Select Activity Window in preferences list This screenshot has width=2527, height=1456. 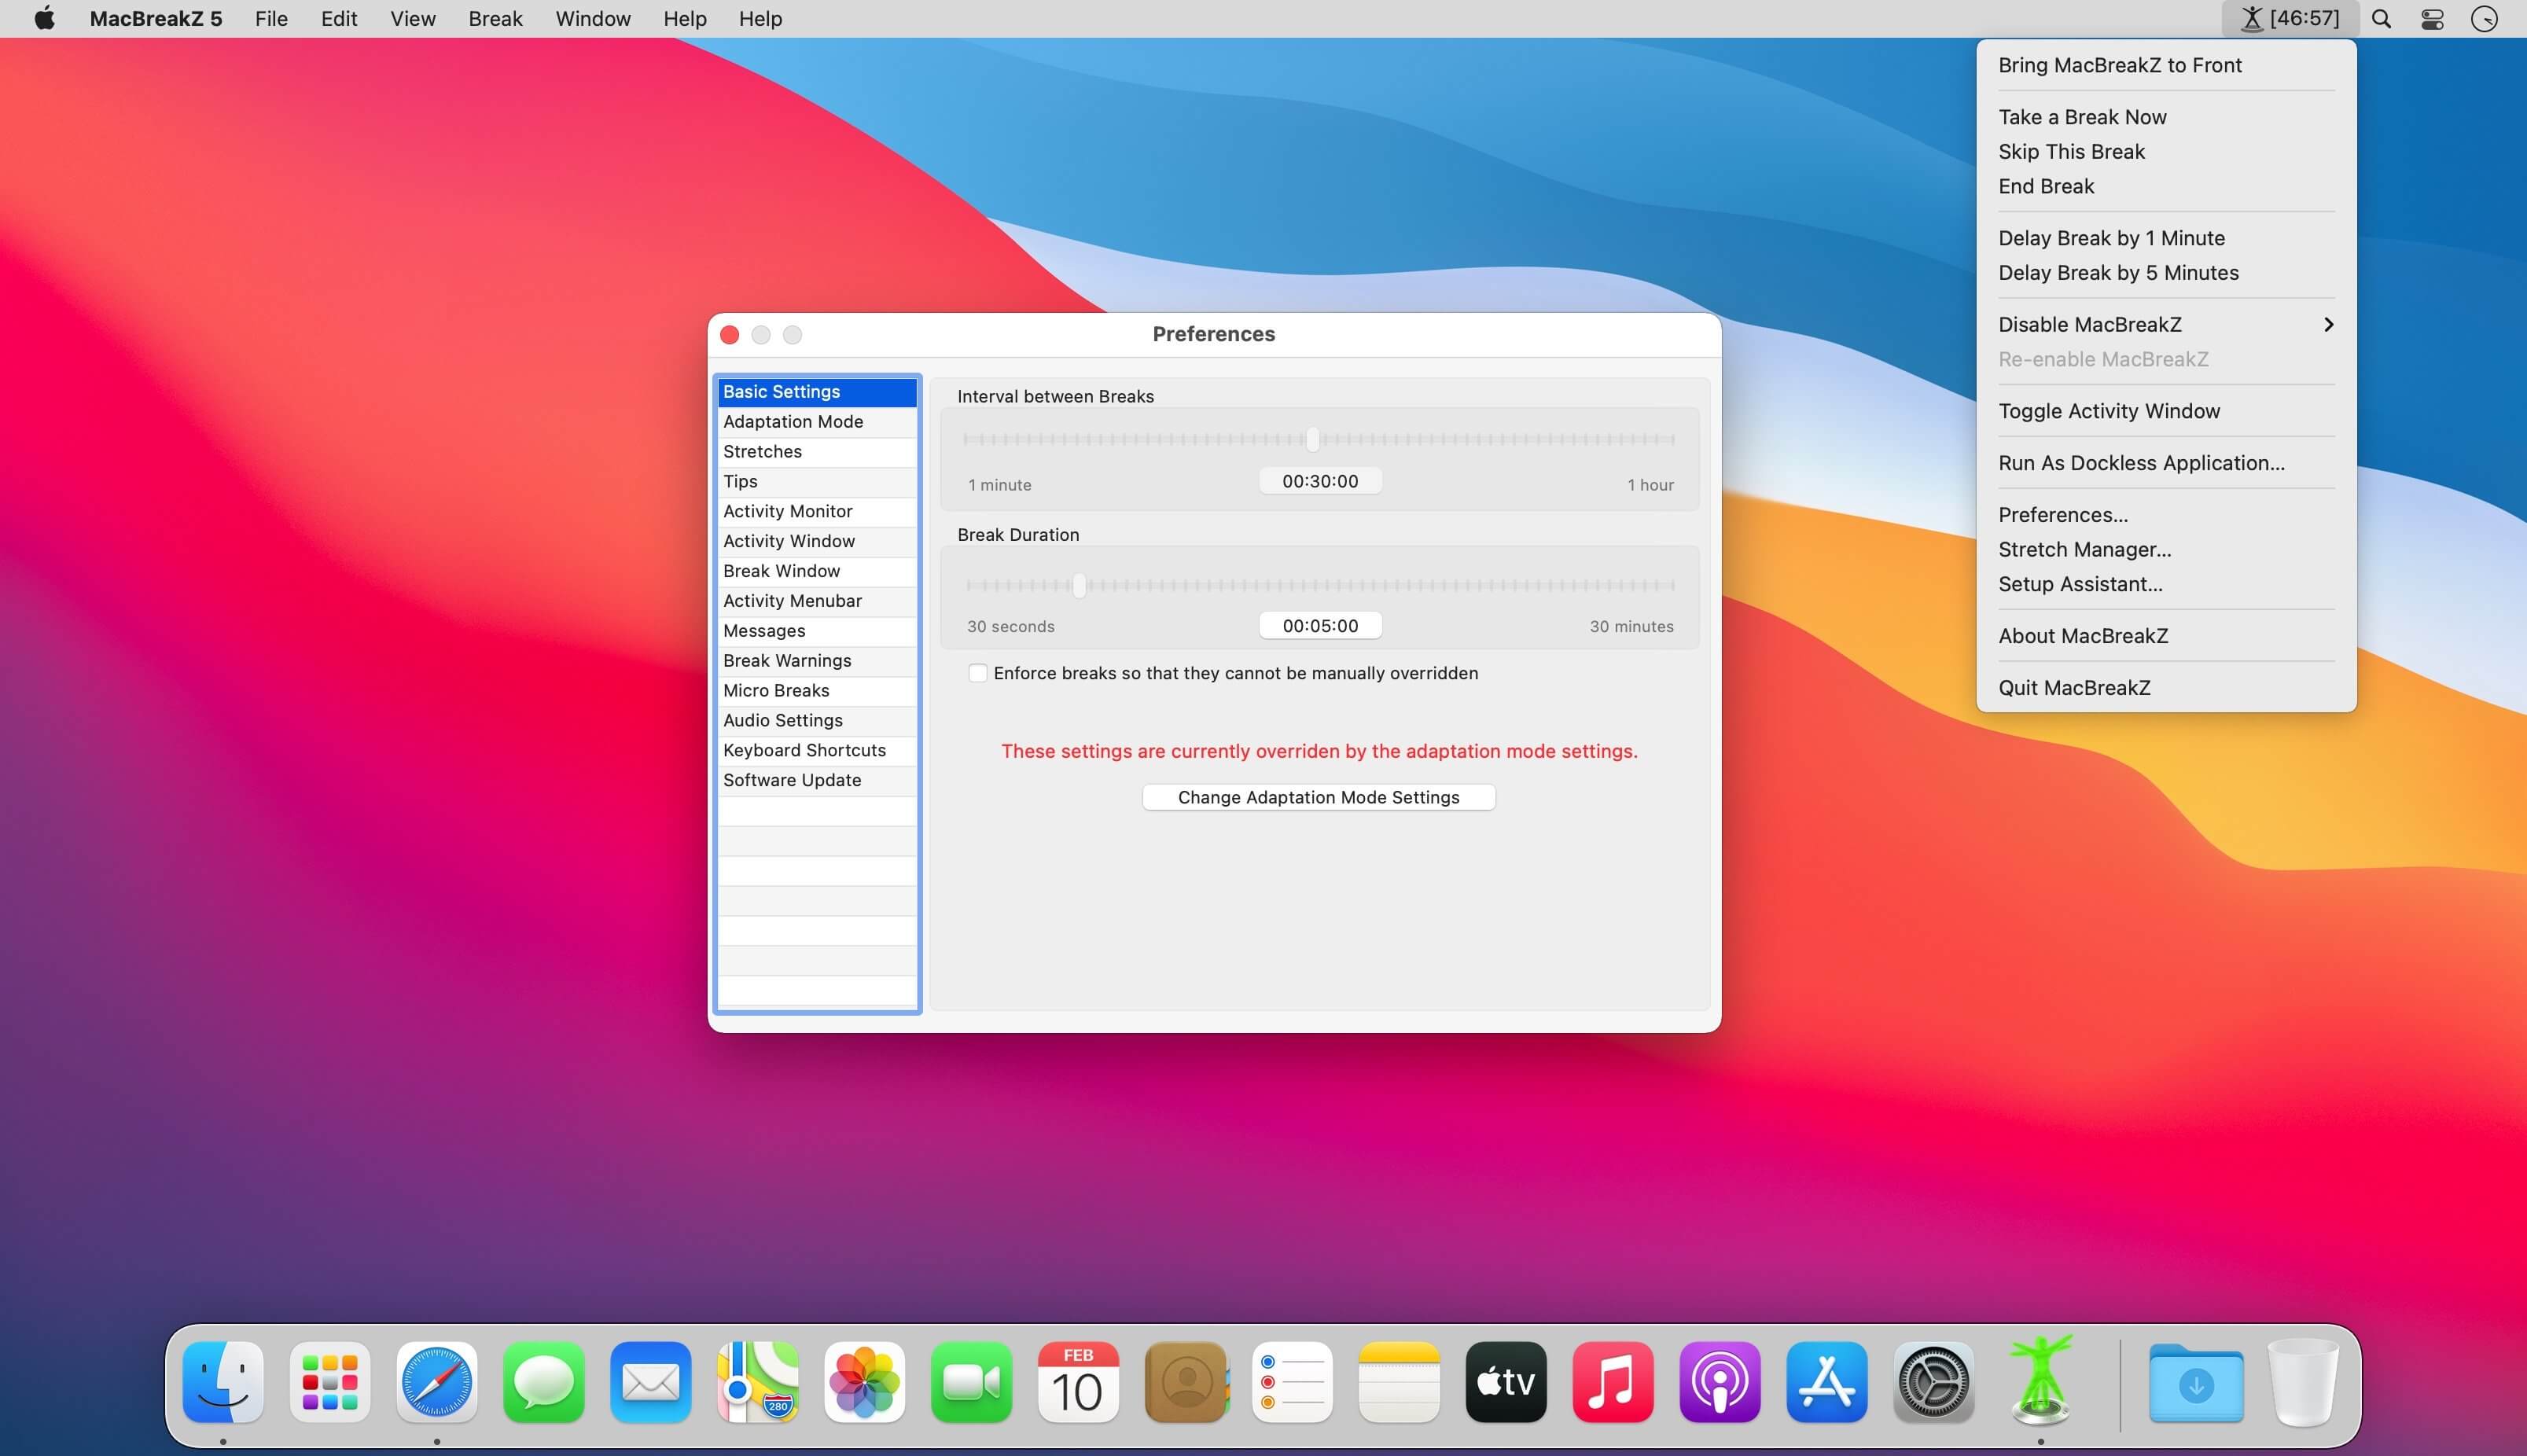(817, 541)
